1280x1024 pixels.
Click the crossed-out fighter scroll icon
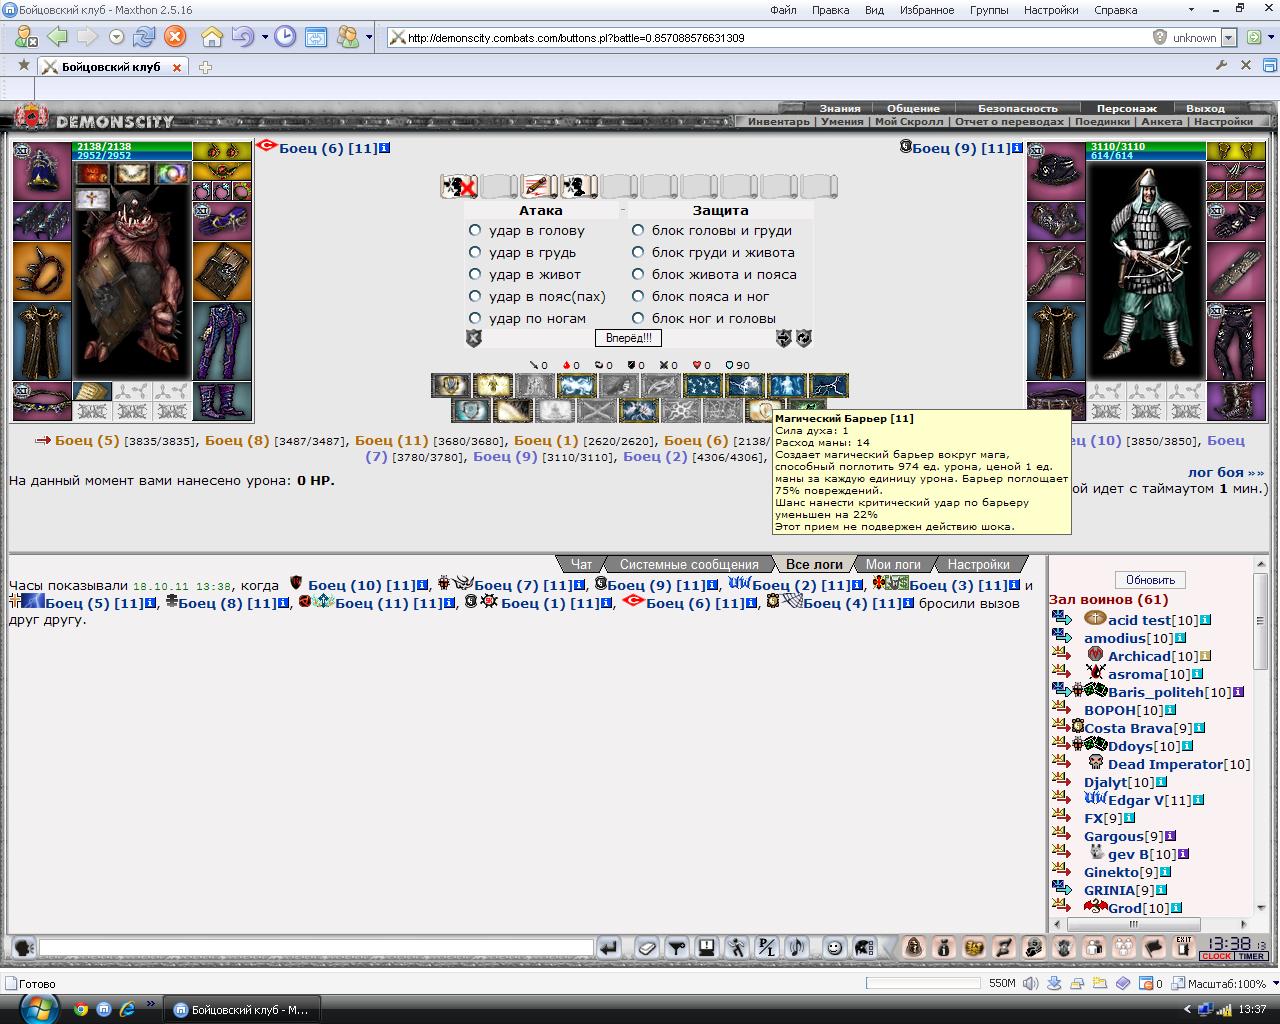click(x=459, y=186)
